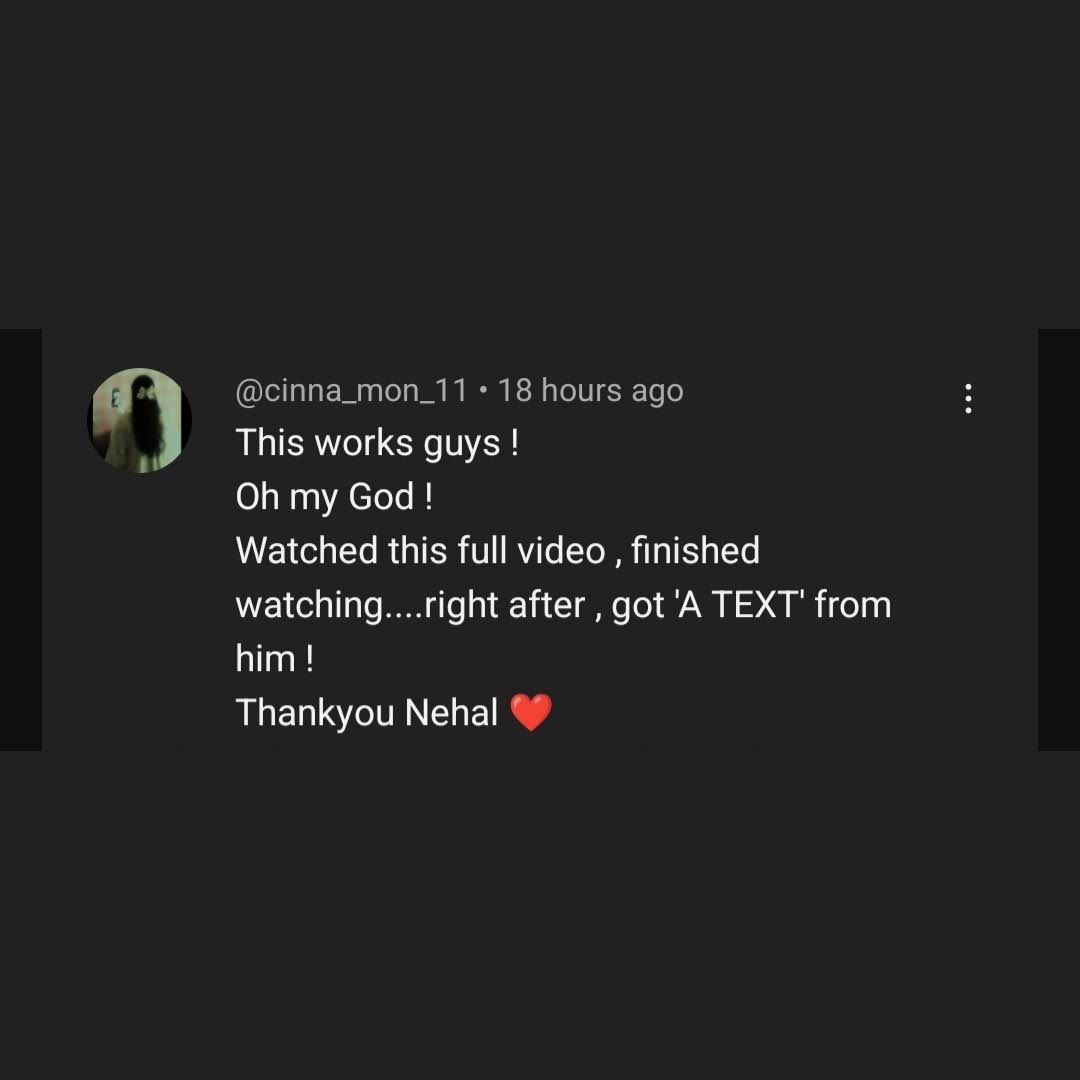Open the cinna_mon_11 profile picture
1080x1080 pixels.
pyautogui.click(x=139, y=420)
